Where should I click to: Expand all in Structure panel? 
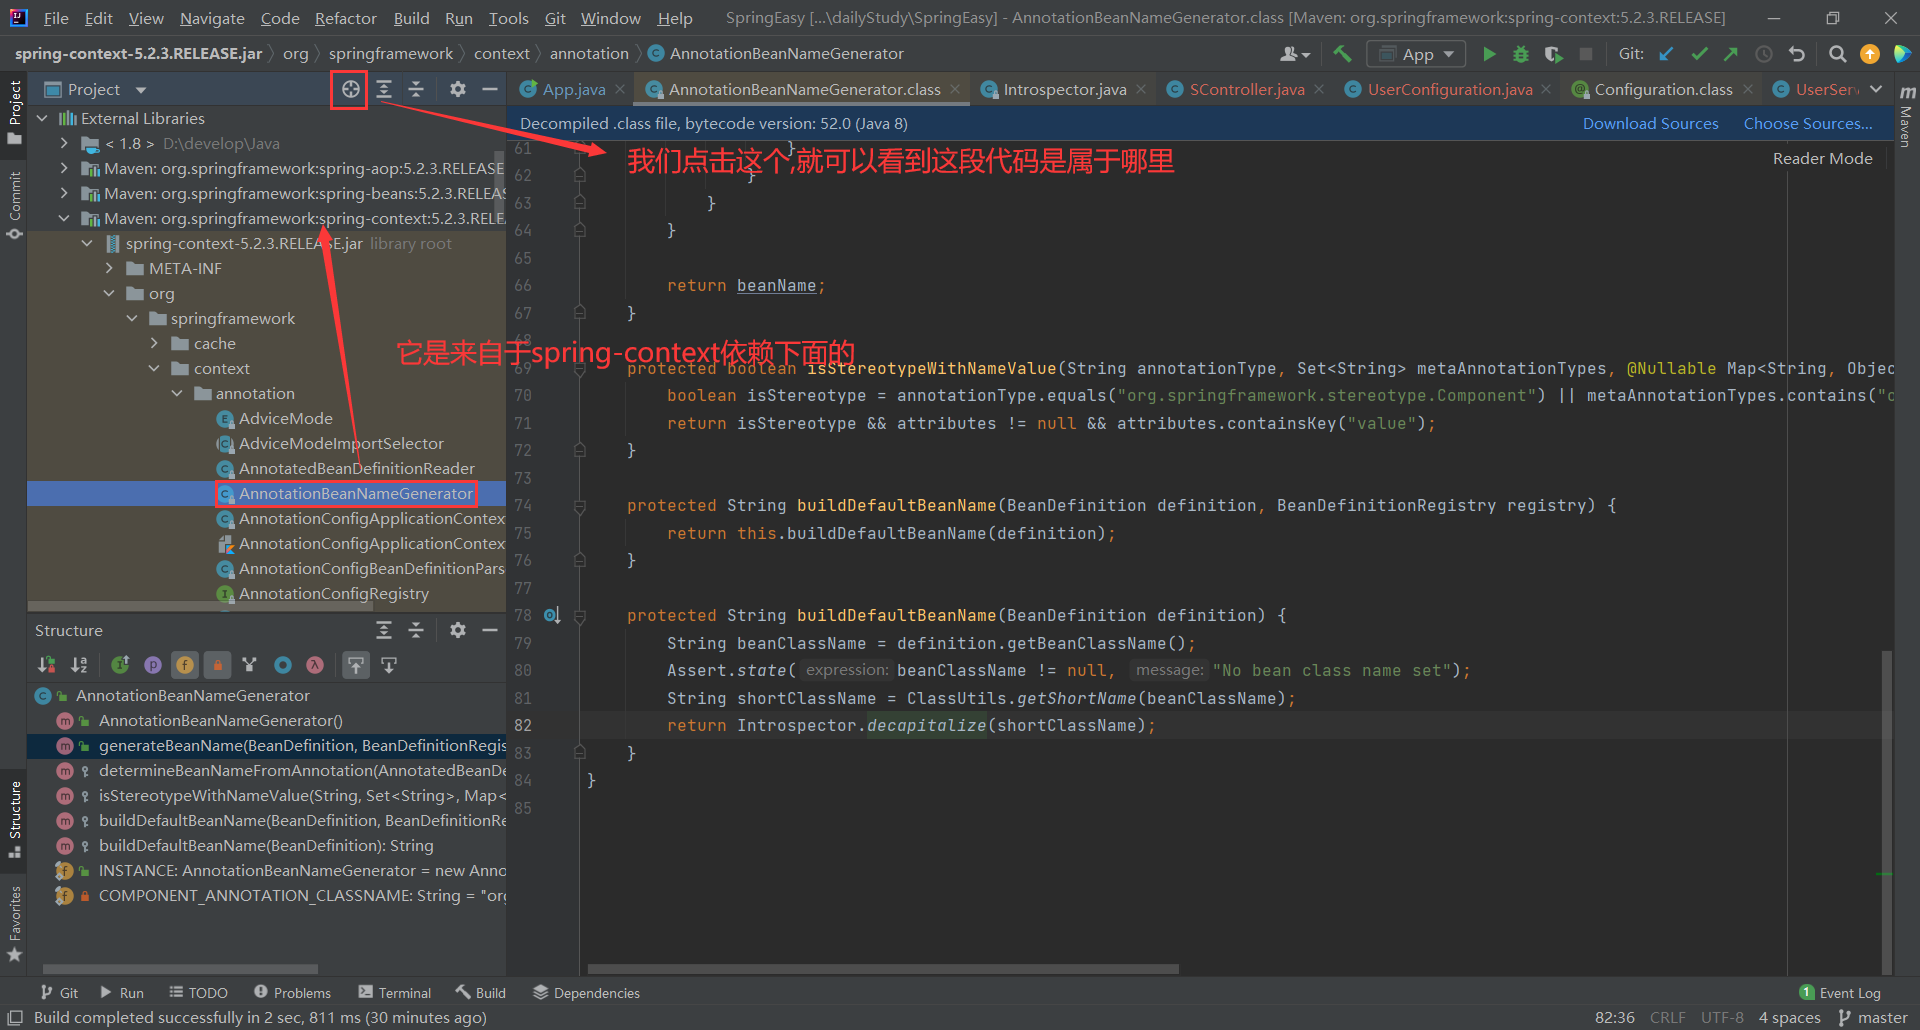click(384, 630)
